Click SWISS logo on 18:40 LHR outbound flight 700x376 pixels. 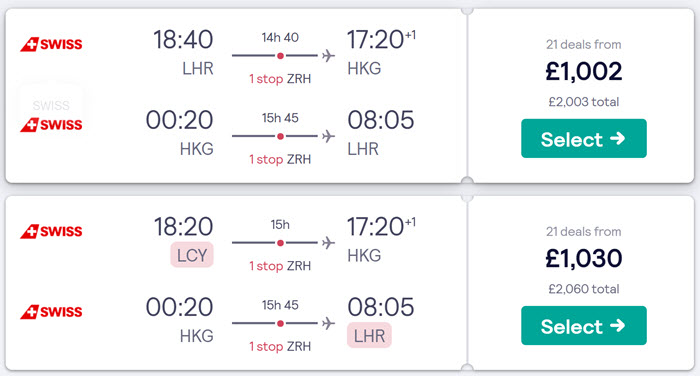click(51, 44)
